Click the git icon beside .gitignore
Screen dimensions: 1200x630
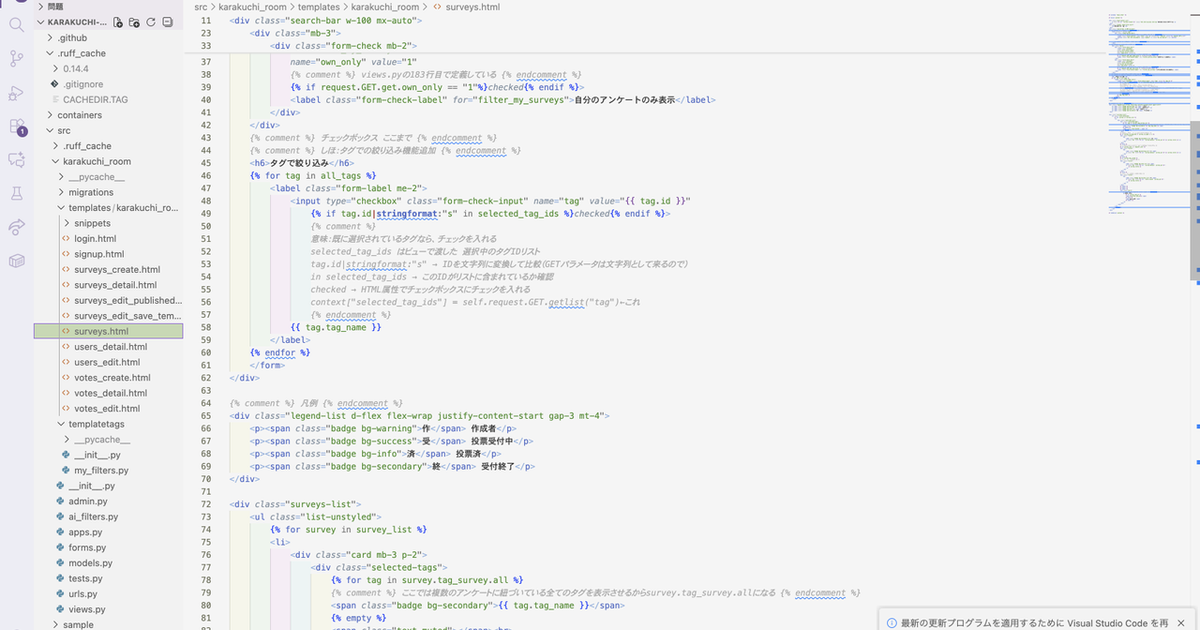[55, 84]
